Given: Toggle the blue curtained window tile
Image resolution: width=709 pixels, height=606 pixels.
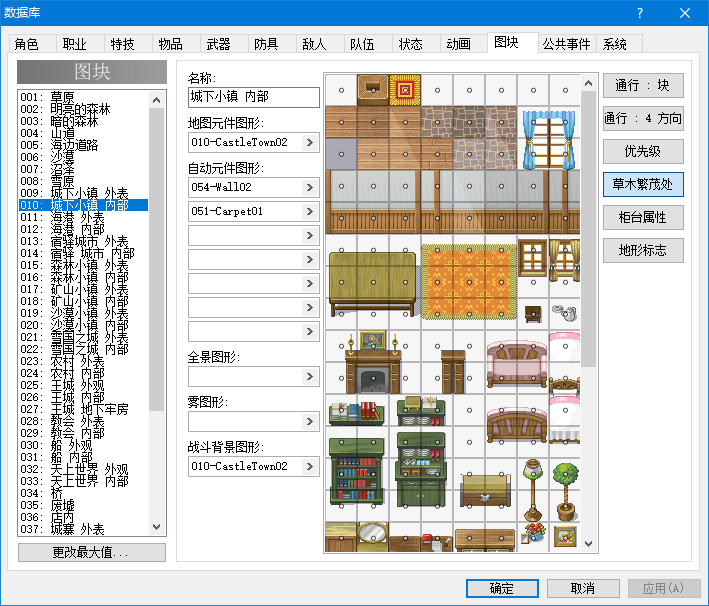Looking at the screenshot, I should [549, 138].
